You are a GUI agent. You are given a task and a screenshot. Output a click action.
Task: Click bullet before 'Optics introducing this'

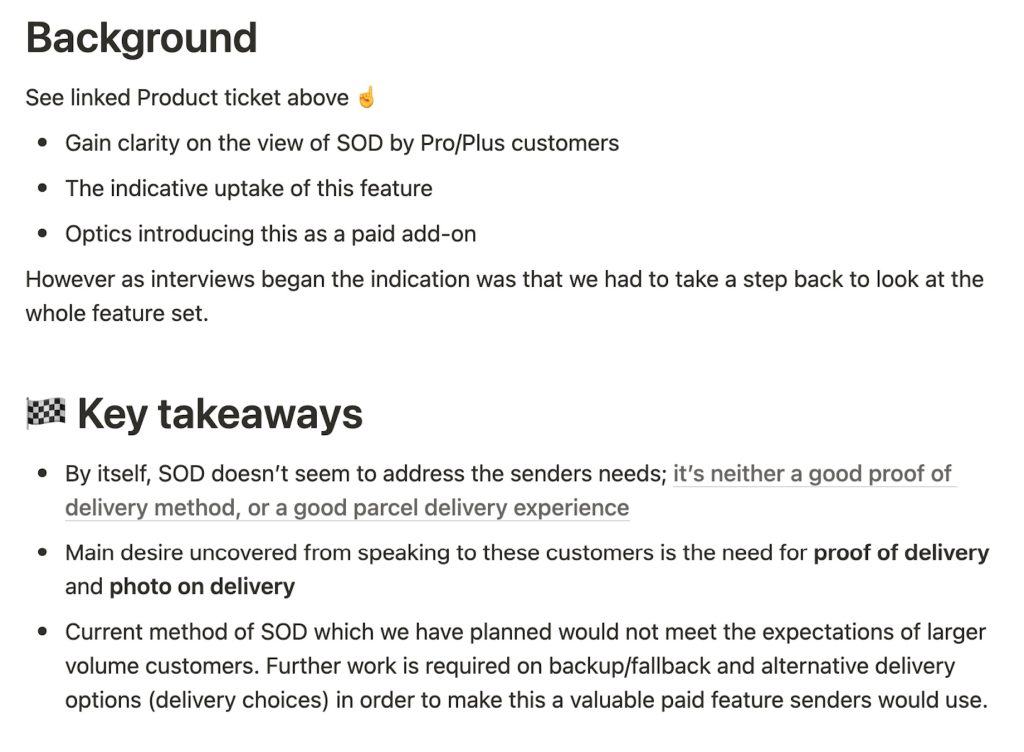click(x=42, y=233)
